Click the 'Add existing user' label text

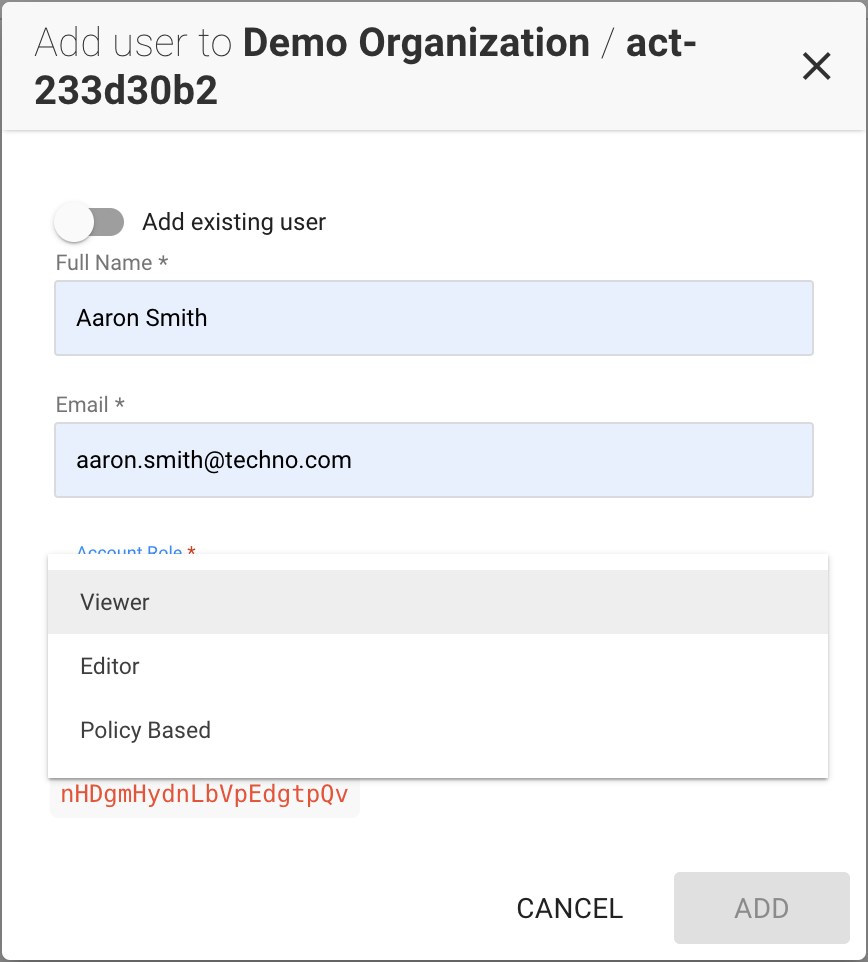pos(234,221)
